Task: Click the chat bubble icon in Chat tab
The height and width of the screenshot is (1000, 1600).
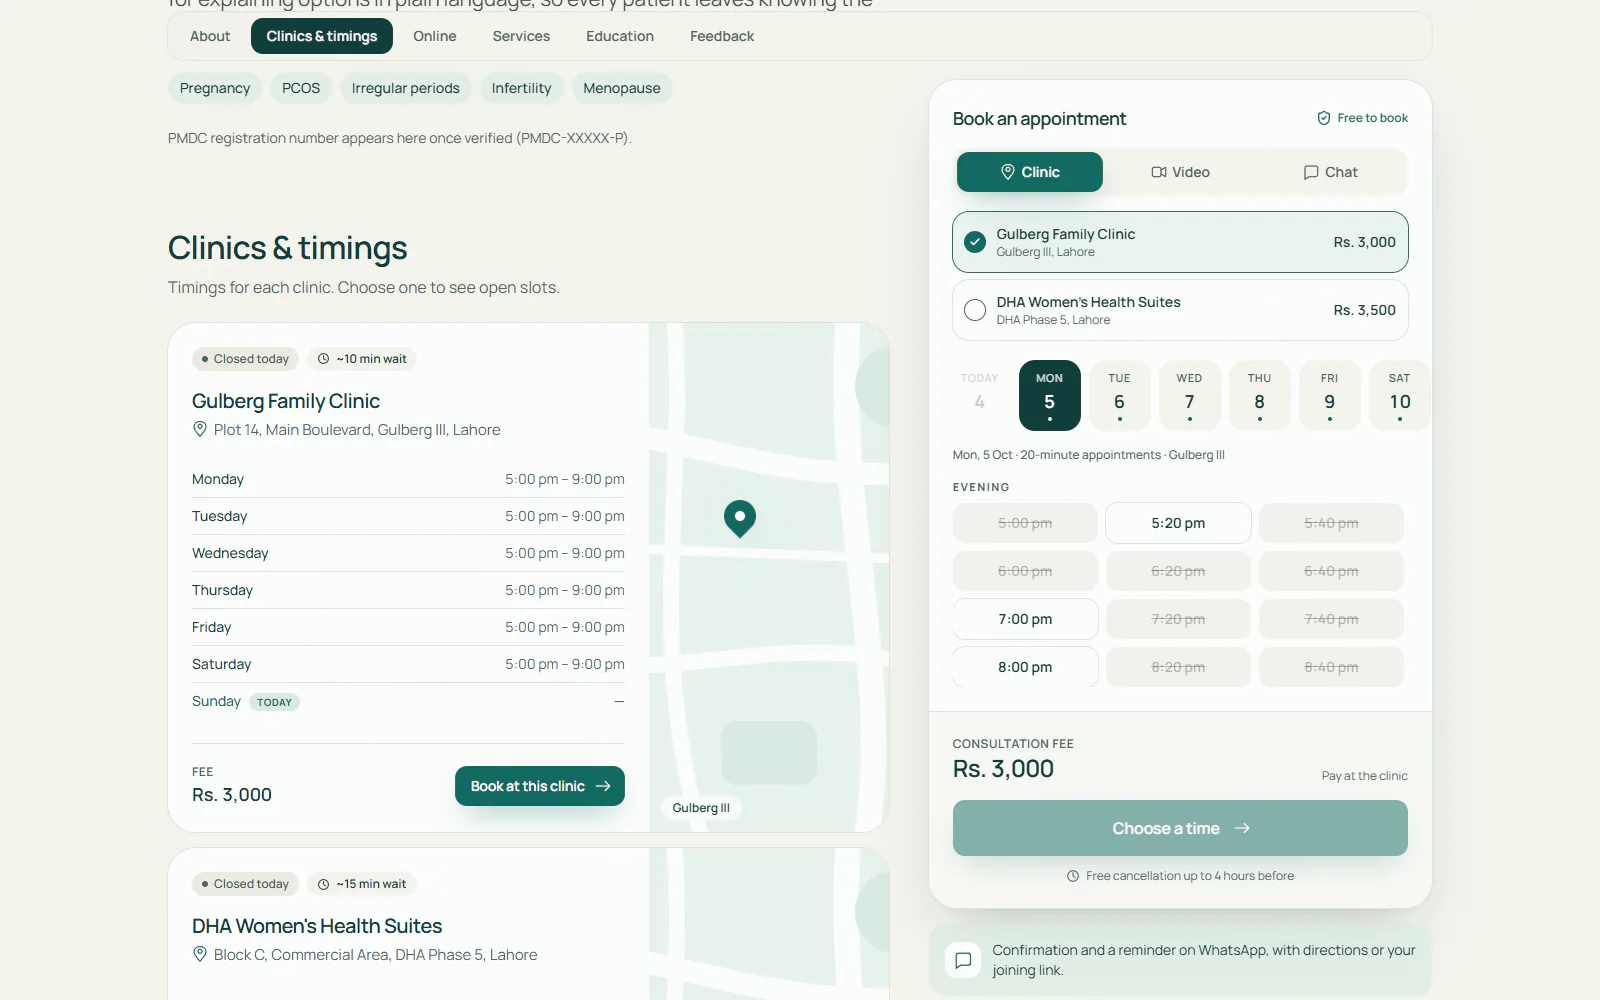Action: click(x=1311, y=172)
